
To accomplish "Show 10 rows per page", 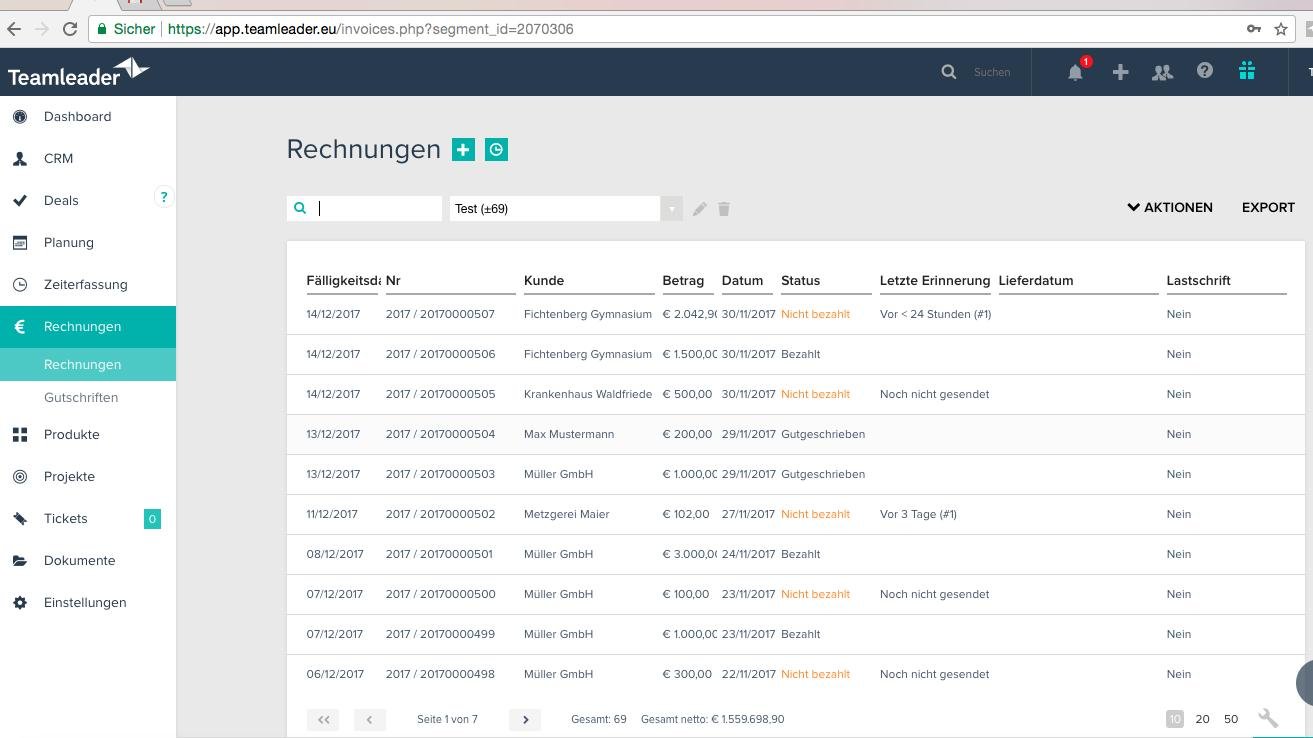I will pos(1174,719).
